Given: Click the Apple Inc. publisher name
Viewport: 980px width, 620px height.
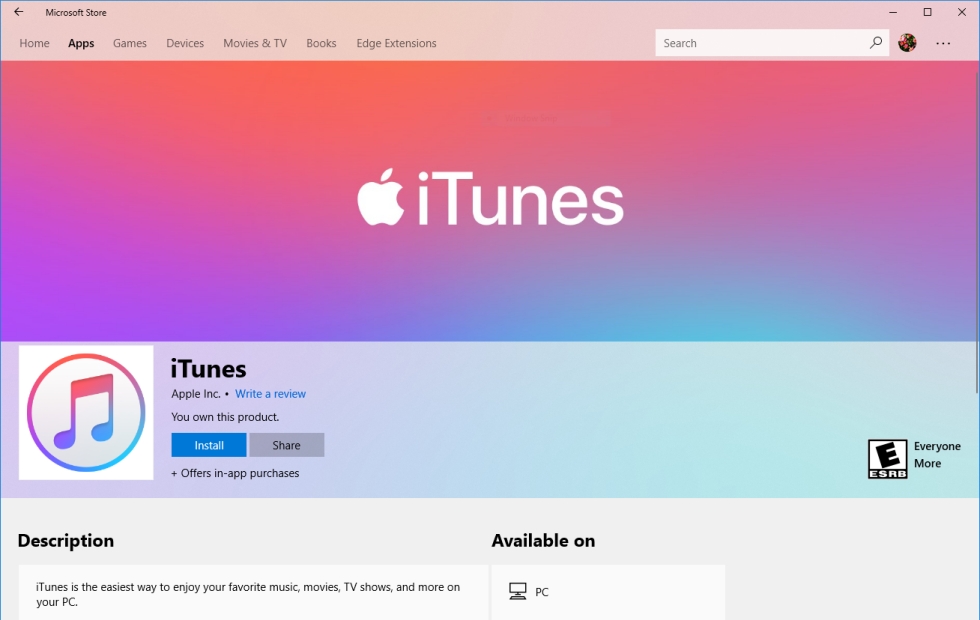Looking at the screenshot, I should pos(196,394).
